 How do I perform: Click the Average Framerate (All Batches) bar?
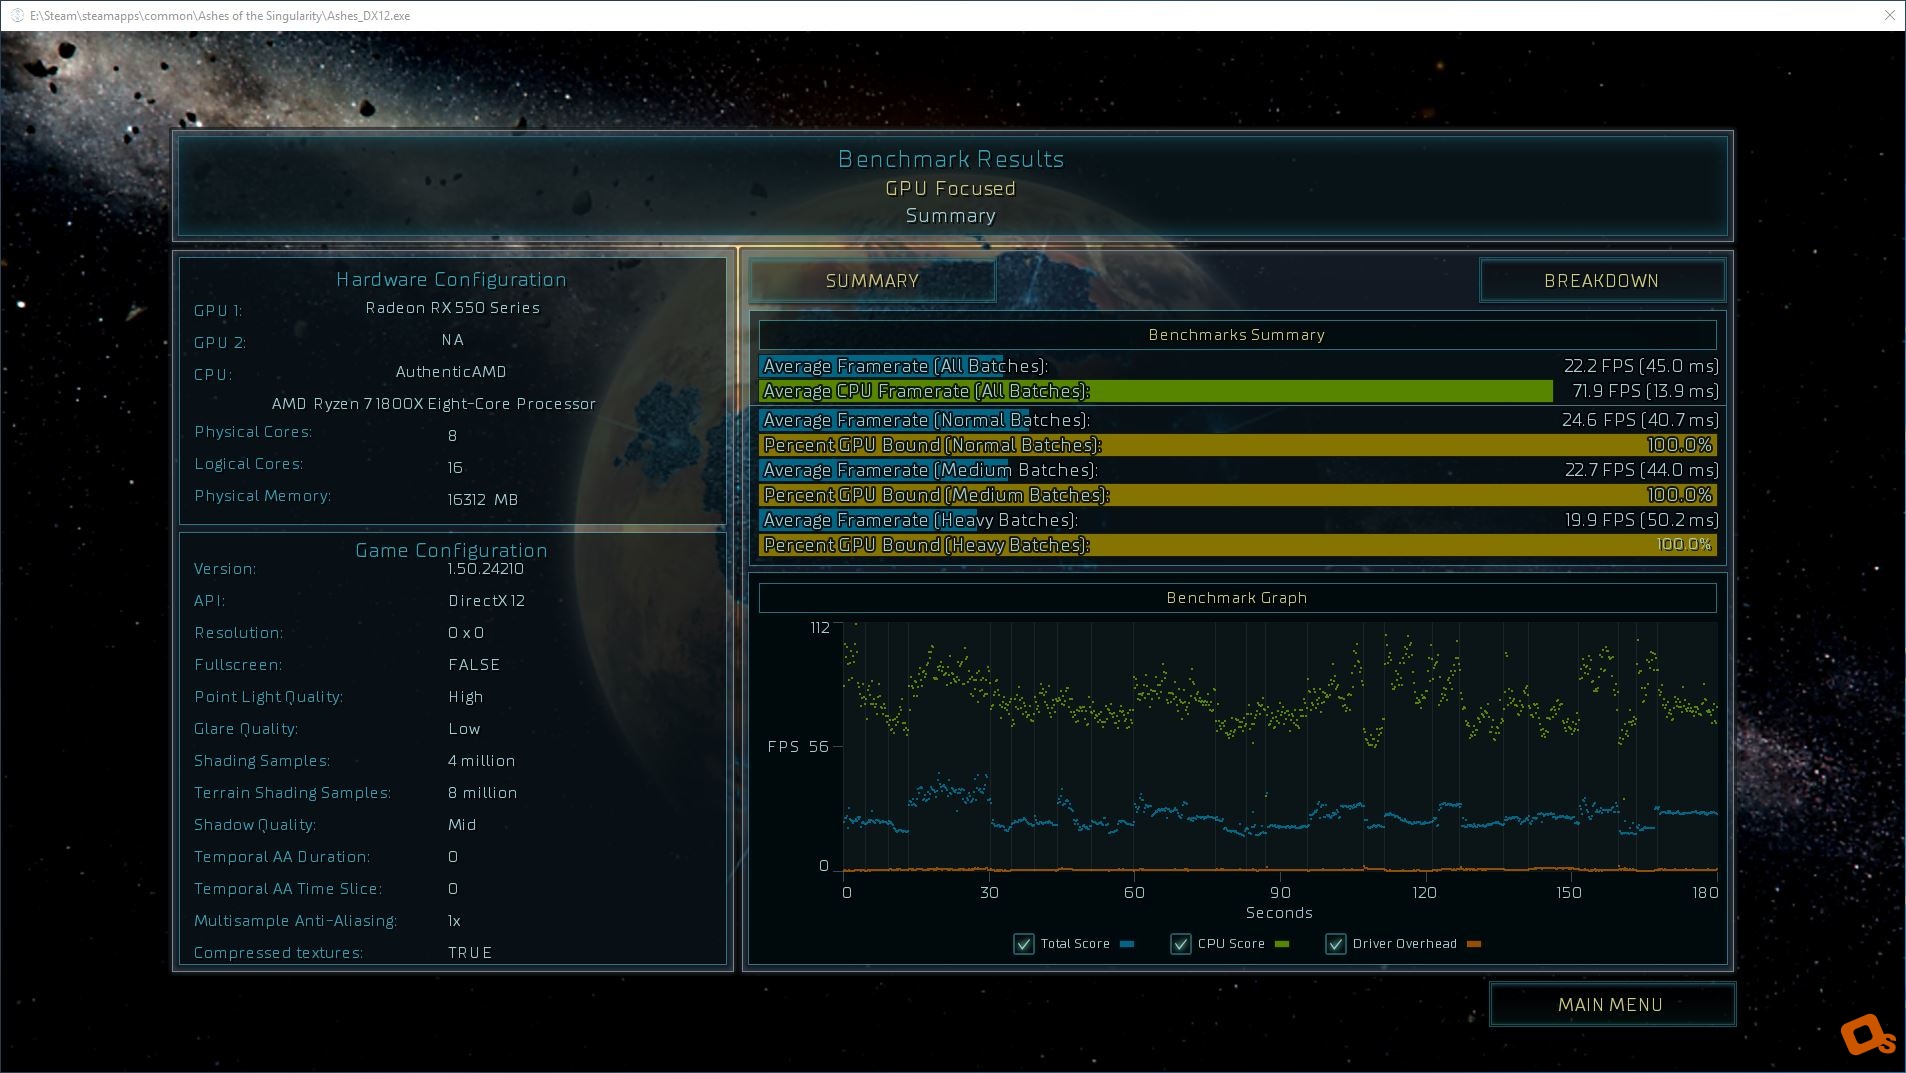coord(881,366)
